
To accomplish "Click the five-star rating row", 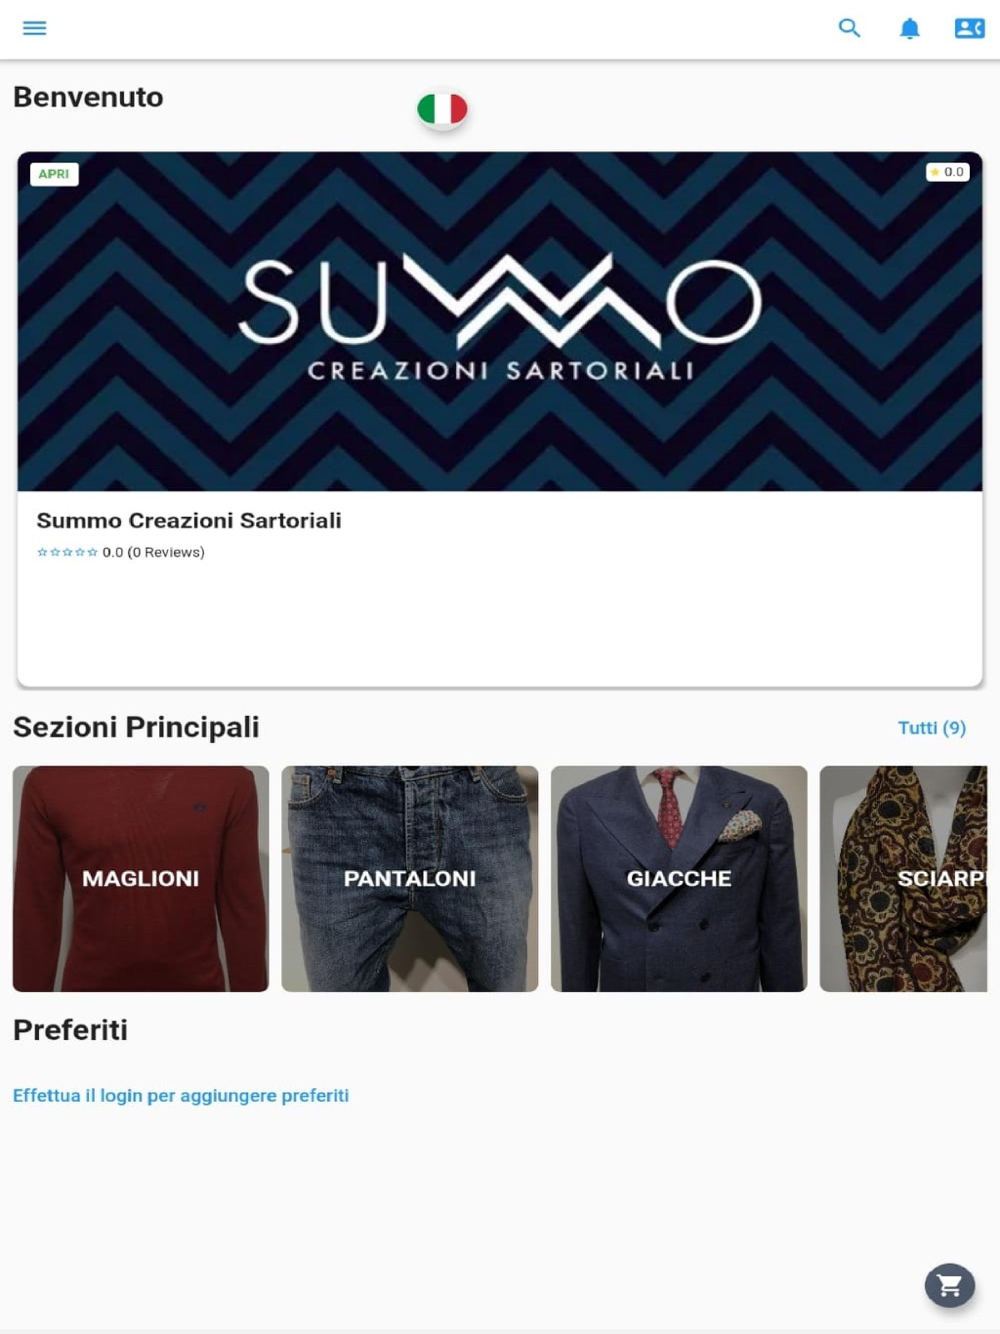I will pos(67,552).
